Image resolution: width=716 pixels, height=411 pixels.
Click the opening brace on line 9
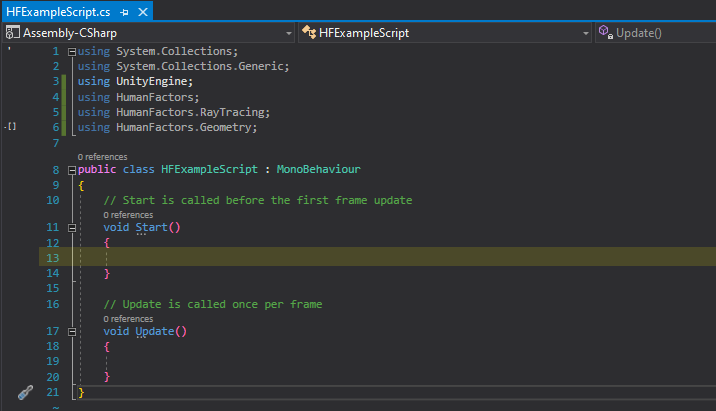[x=81, y=186]
